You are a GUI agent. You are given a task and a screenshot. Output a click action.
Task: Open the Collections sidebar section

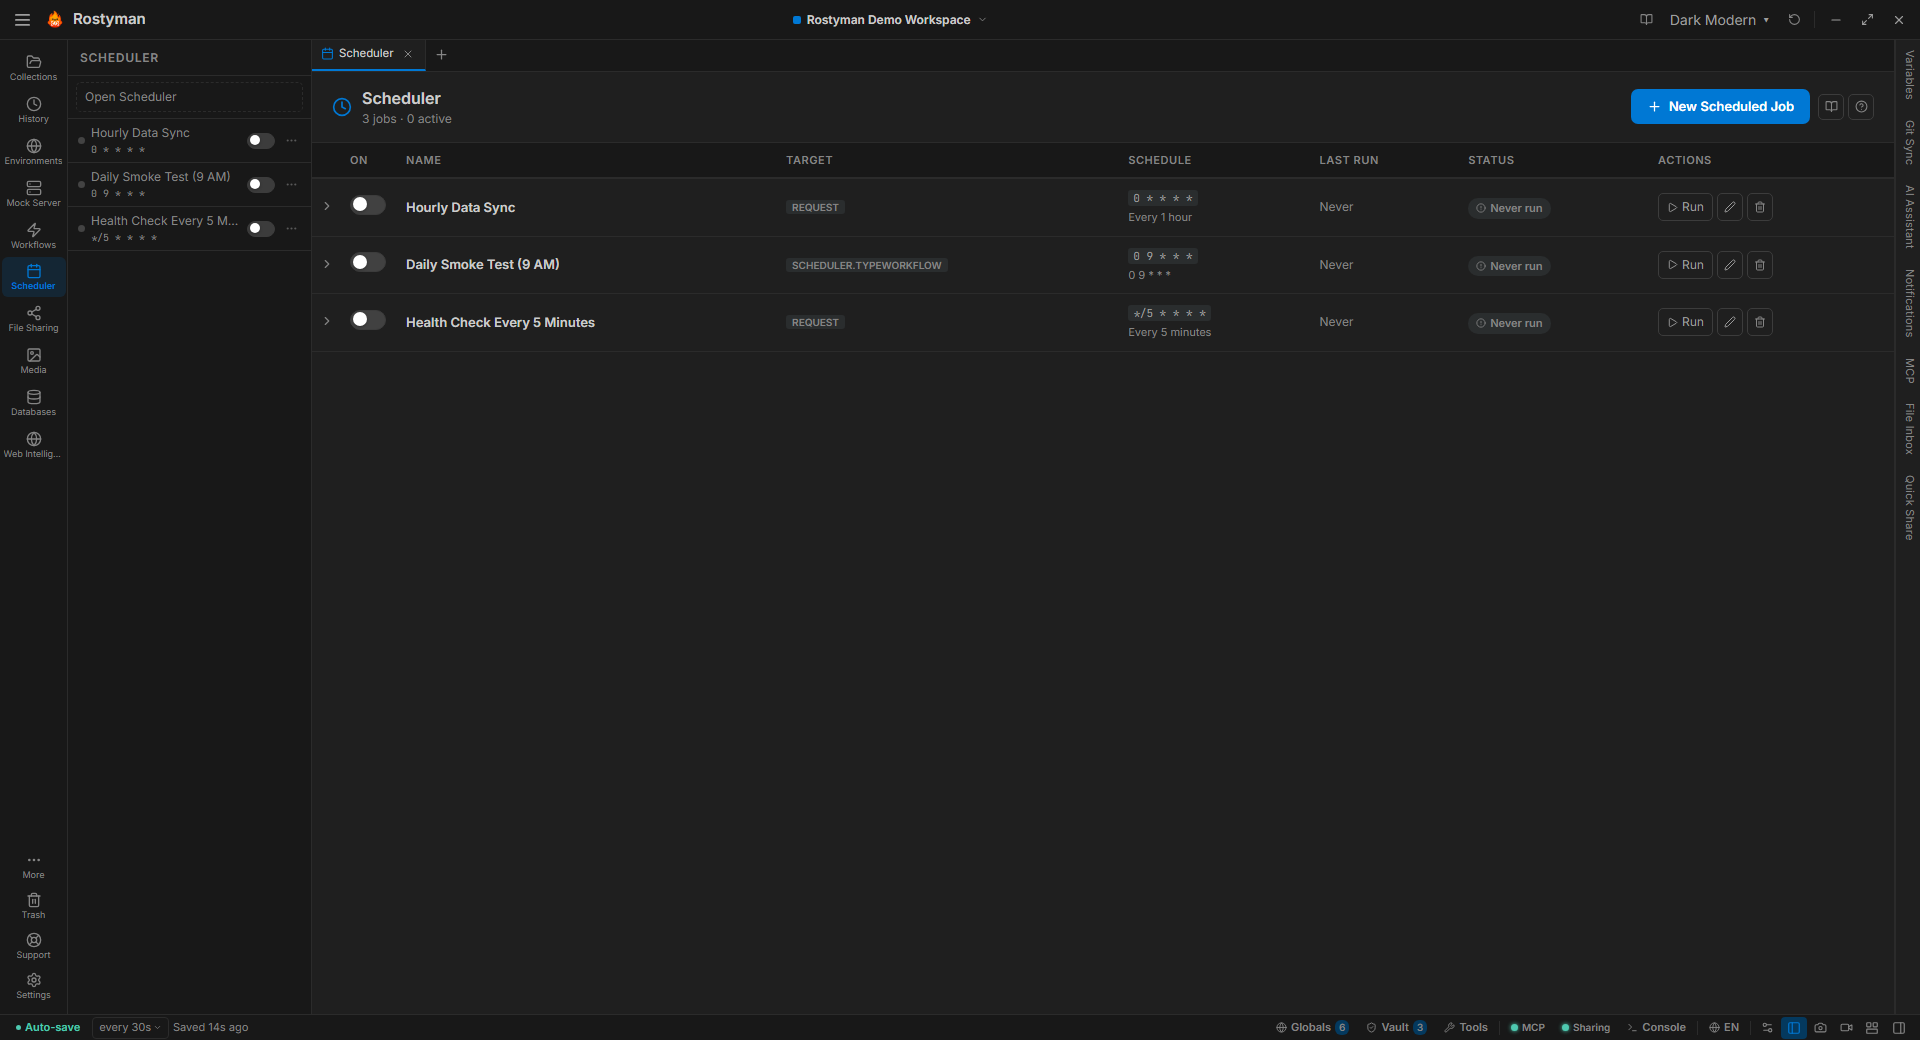[x=33, y=68]
